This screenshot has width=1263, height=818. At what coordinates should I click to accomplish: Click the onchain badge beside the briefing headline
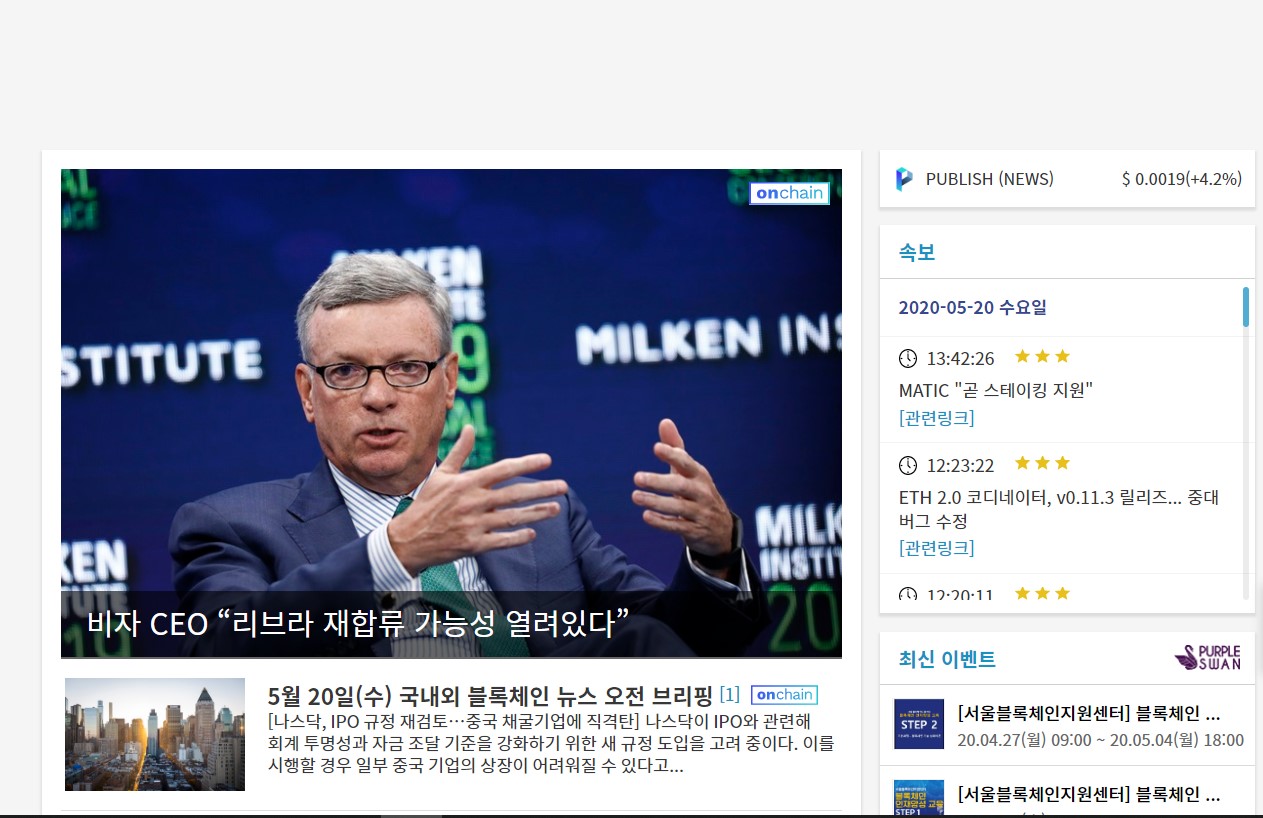pos(784,695)
